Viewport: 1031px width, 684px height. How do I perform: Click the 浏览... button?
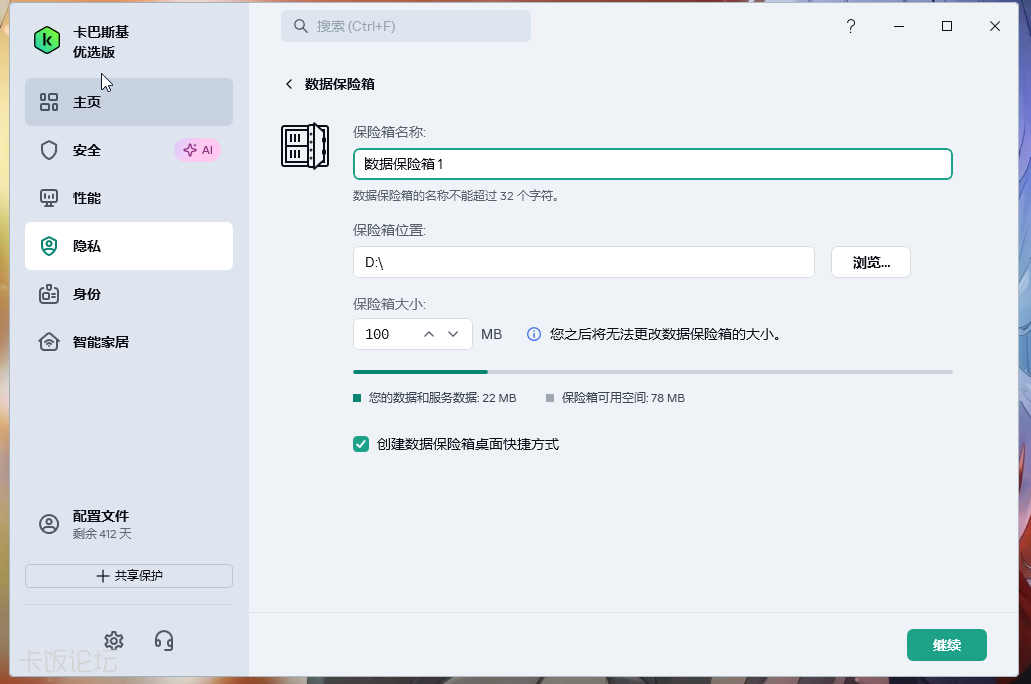pos(871,262)
